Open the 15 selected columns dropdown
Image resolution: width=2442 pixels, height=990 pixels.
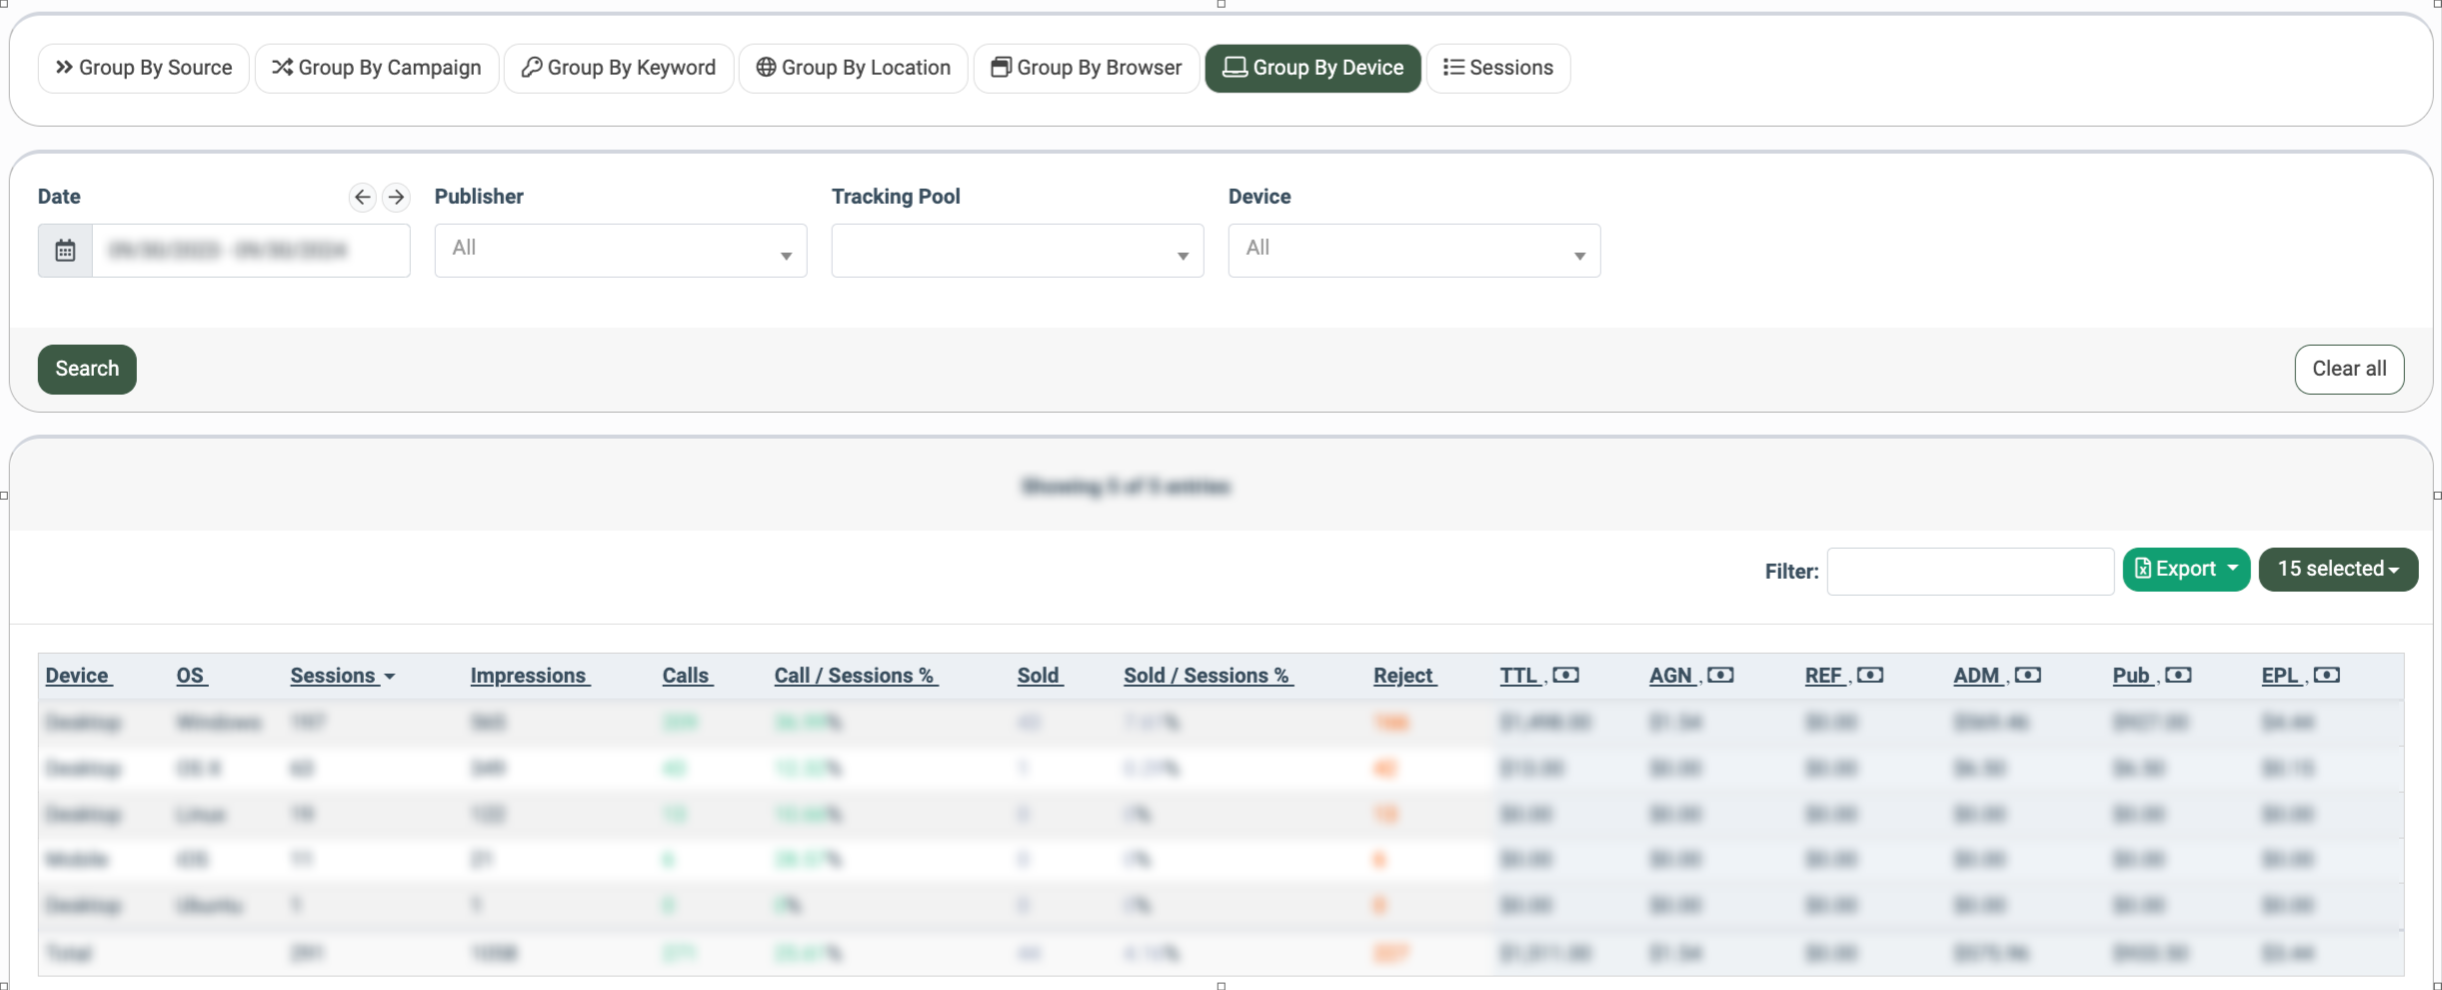coord(2337,569)
